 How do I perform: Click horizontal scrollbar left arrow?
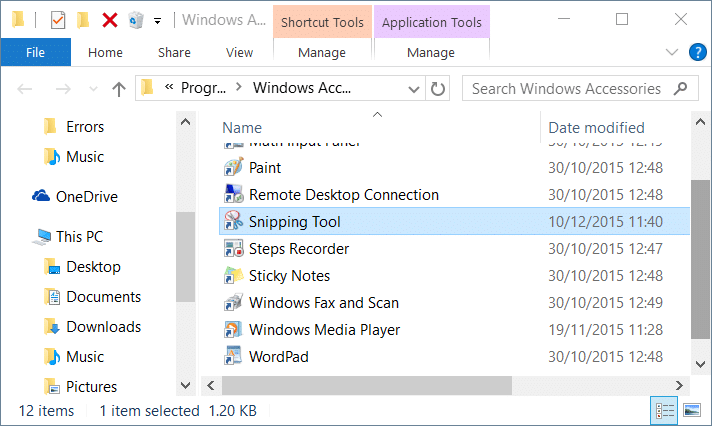(211, 386)
